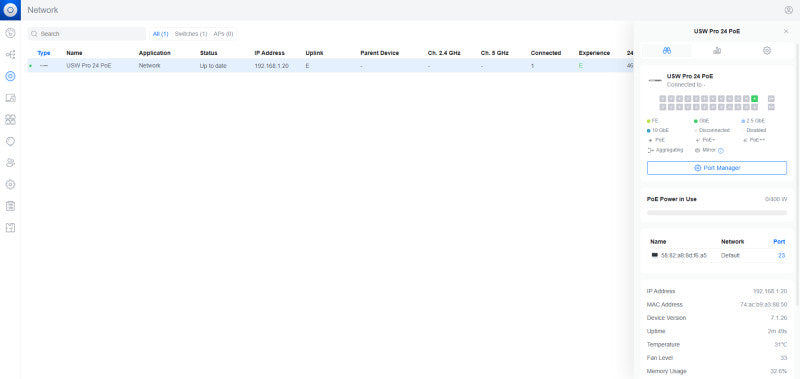This screenshot has width=800, height=379.
Task: Select the binoculars overview tab in device panel
Action: (x=667, y=50)
